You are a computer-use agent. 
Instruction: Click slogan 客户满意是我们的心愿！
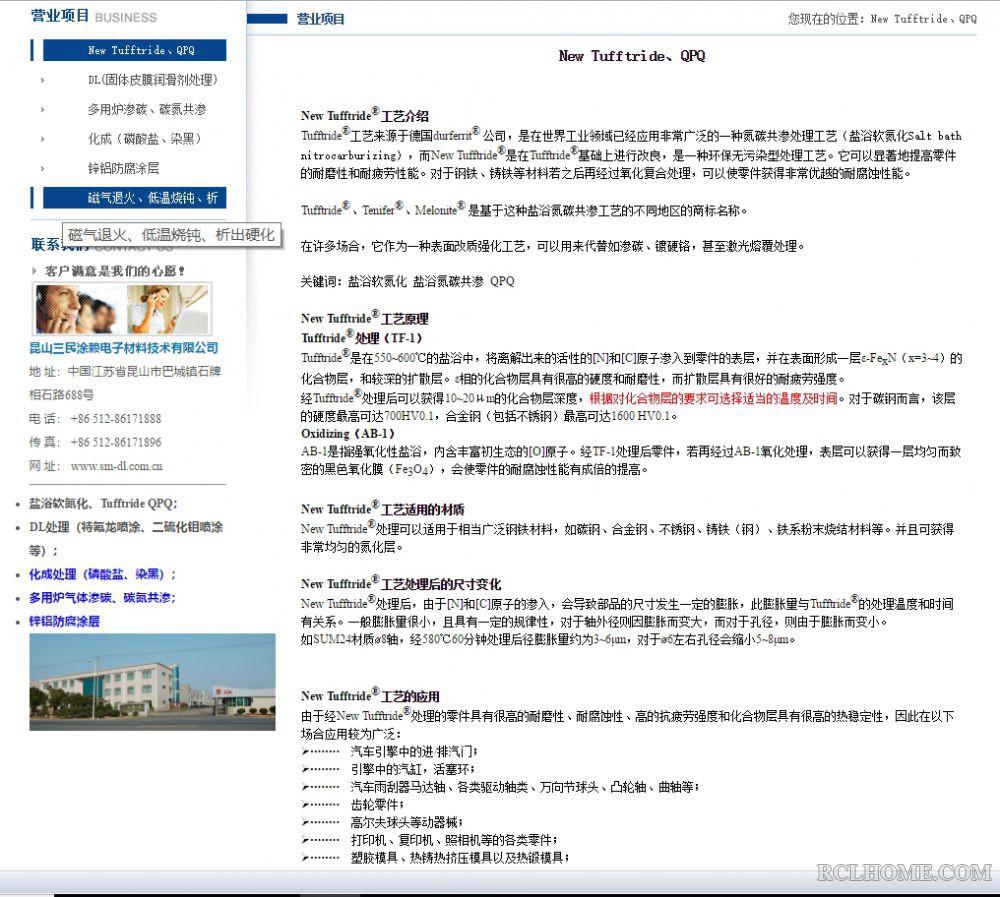tap(115, 271)
